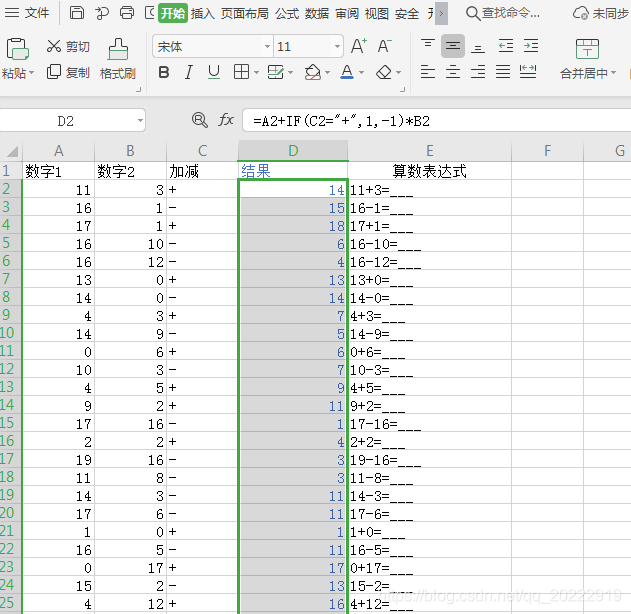Center text horizontally
Screen dimensions: 631x614
[453, 72]
